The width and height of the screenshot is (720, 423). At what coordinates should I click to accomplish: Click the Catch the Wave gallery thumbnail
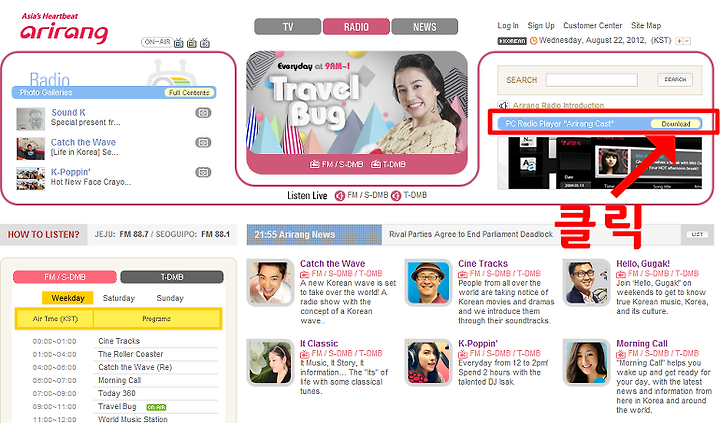click(30, 149)
